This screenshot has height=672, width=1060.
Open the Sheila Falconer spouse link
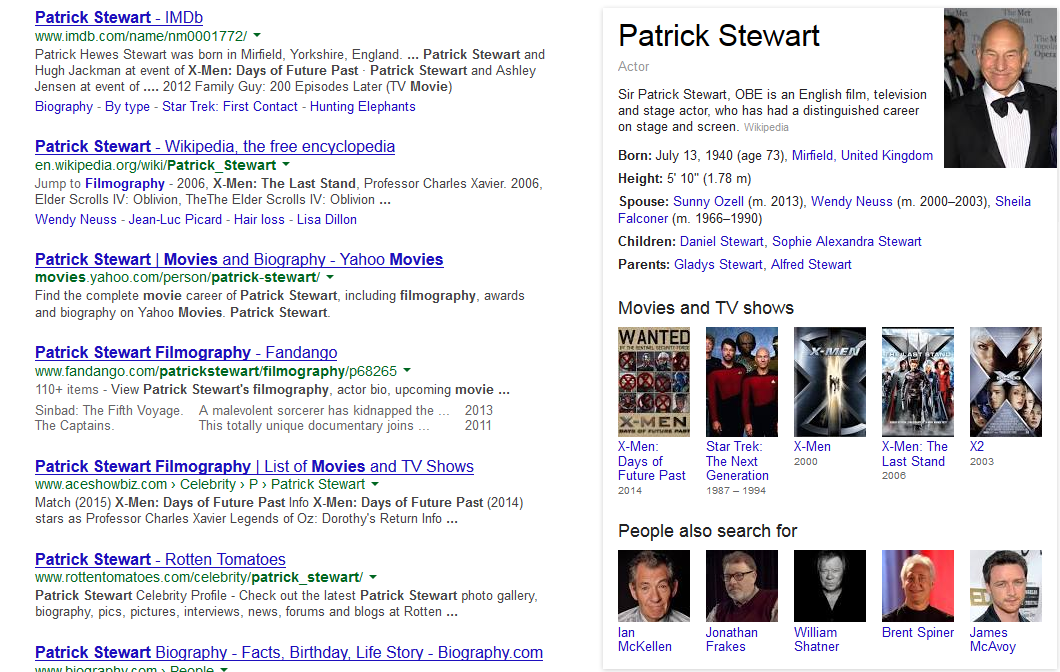(1013, 201)
